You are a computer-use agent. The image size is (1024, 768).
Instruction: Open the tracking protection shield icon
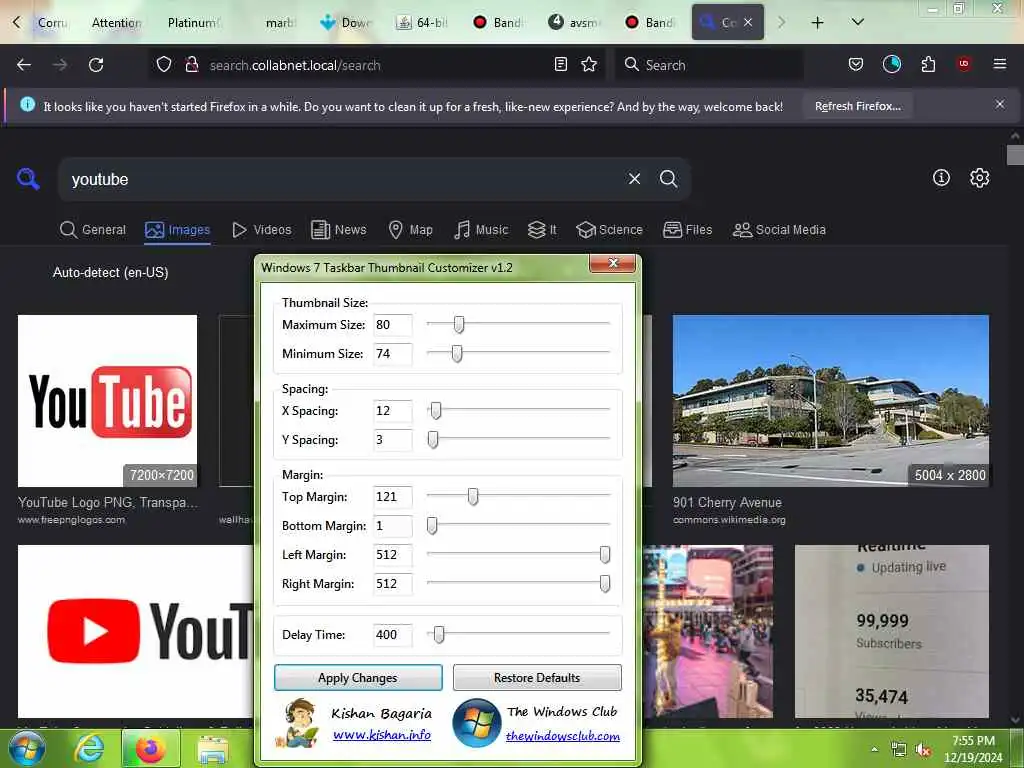point(164,65)
